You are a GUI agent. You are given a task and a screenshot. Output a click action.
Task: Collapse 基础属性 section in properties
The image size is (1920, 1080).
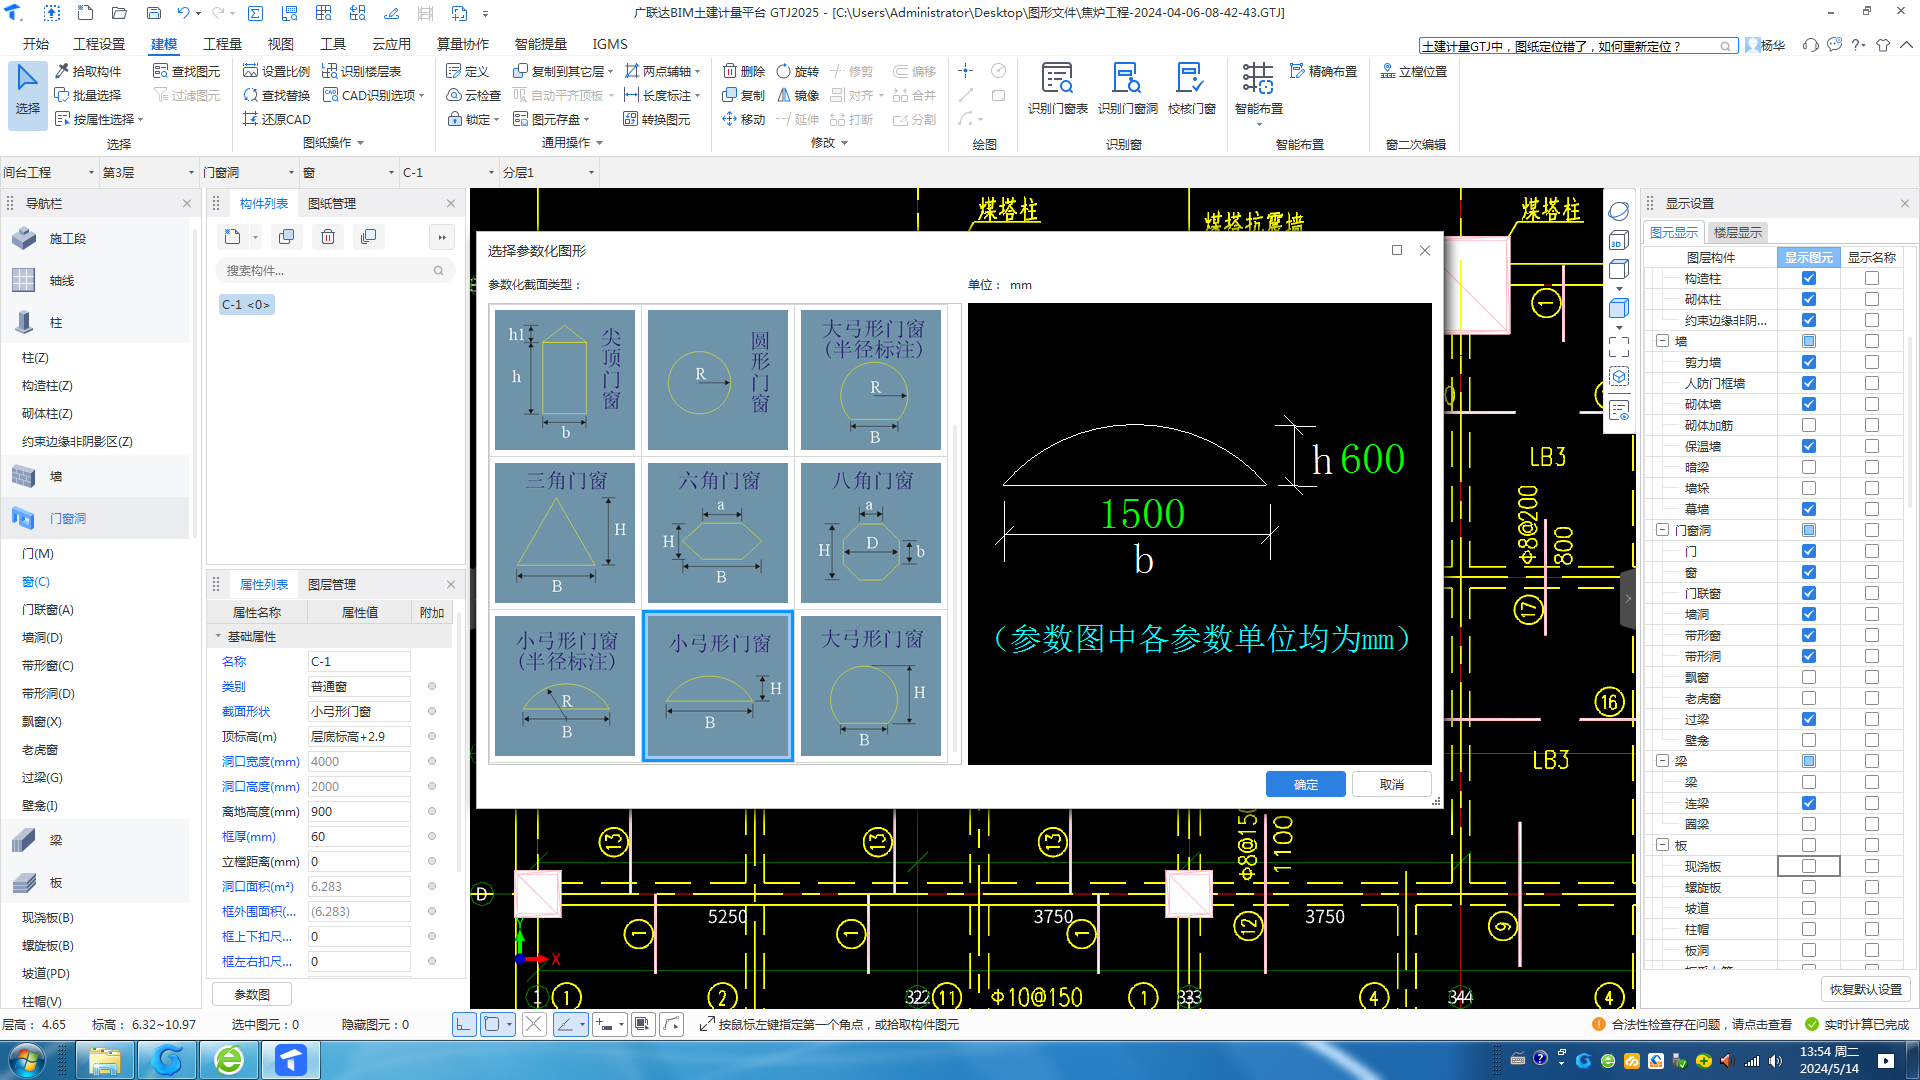tap(218, 637)
